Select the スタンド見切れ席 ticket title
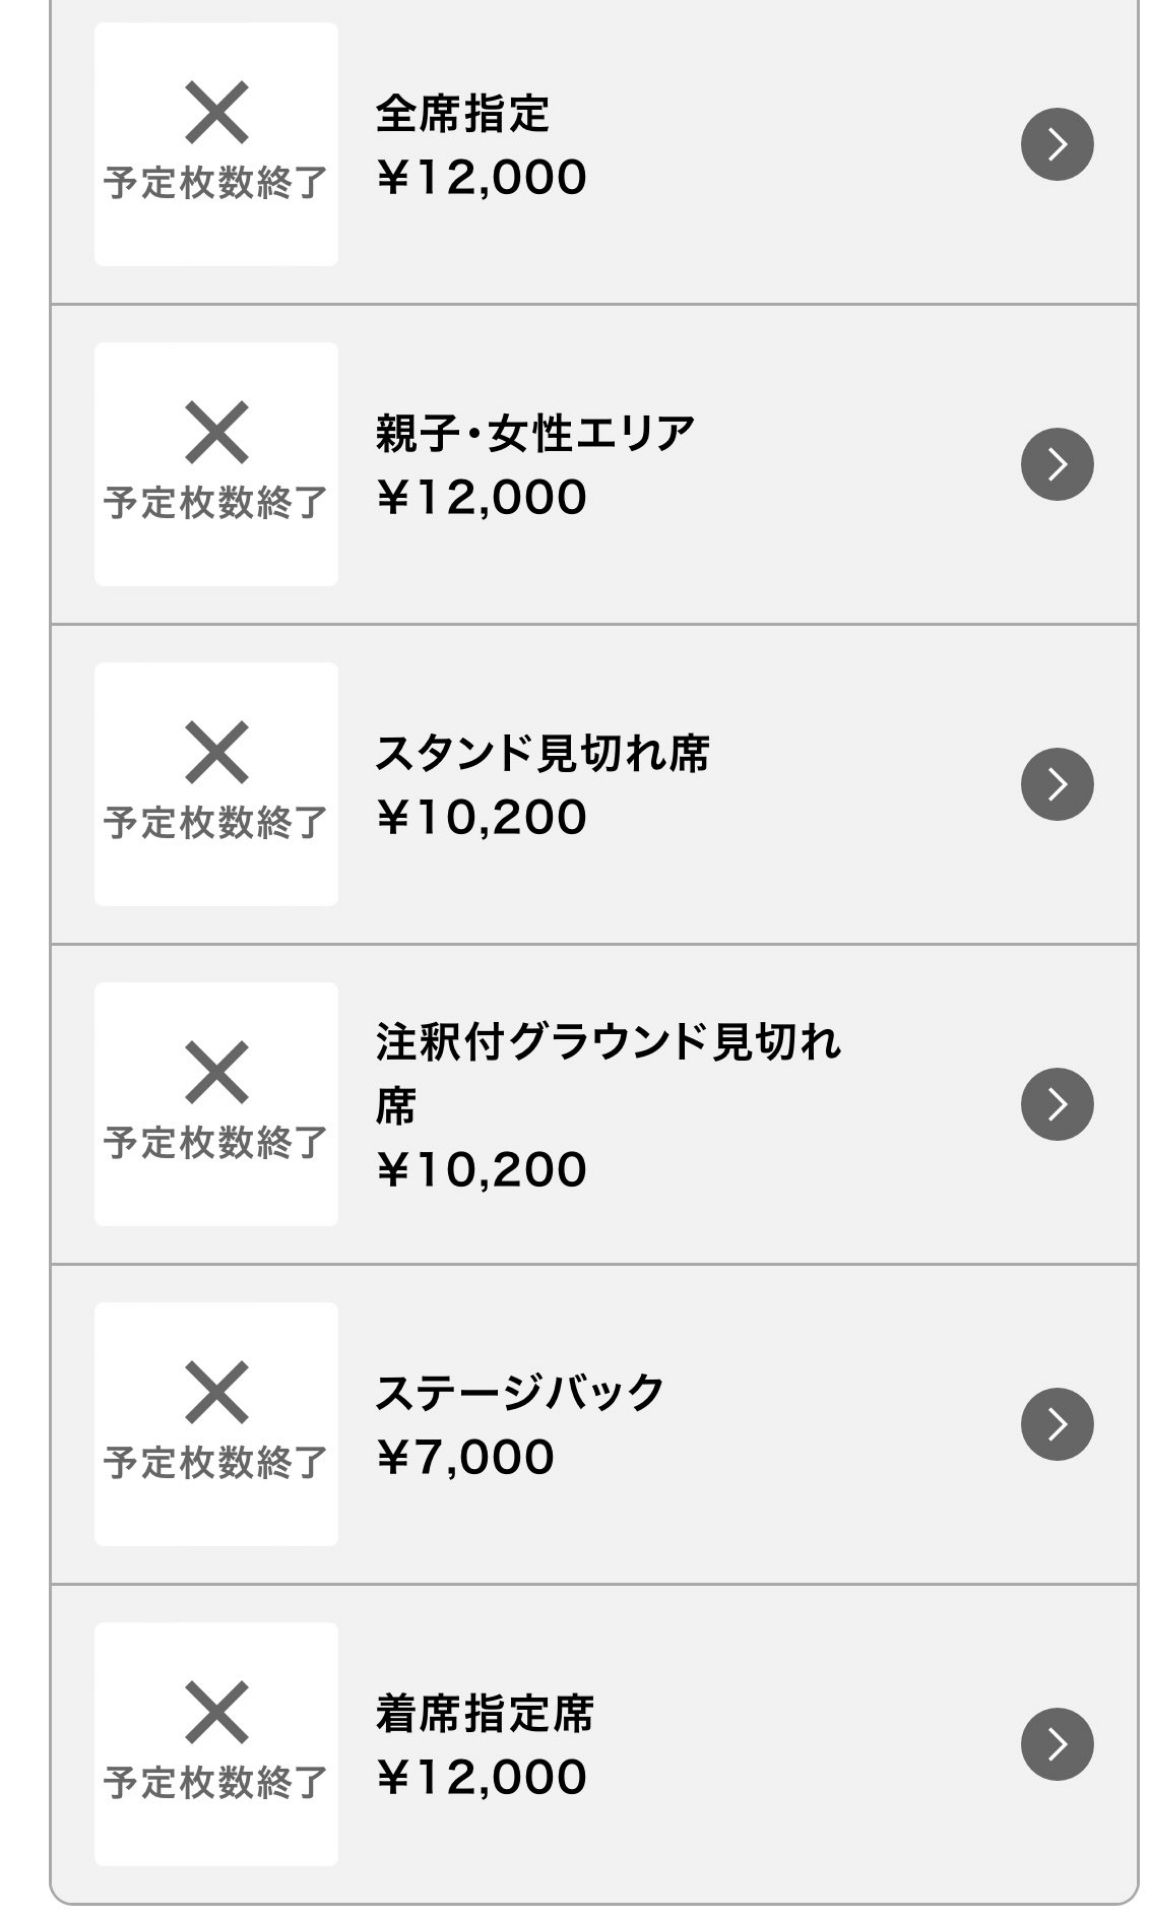Screen dimensions: 1176x1920 point(542,754)
